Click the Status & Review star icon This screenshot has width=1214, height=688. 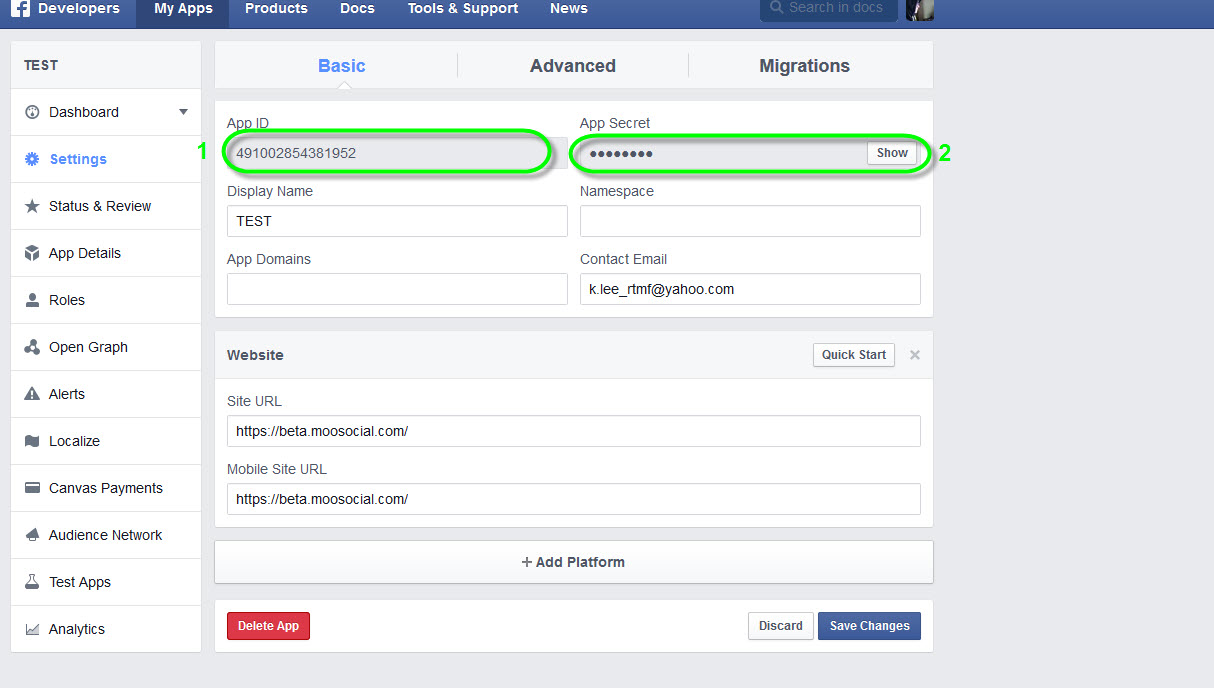(32, 206)
